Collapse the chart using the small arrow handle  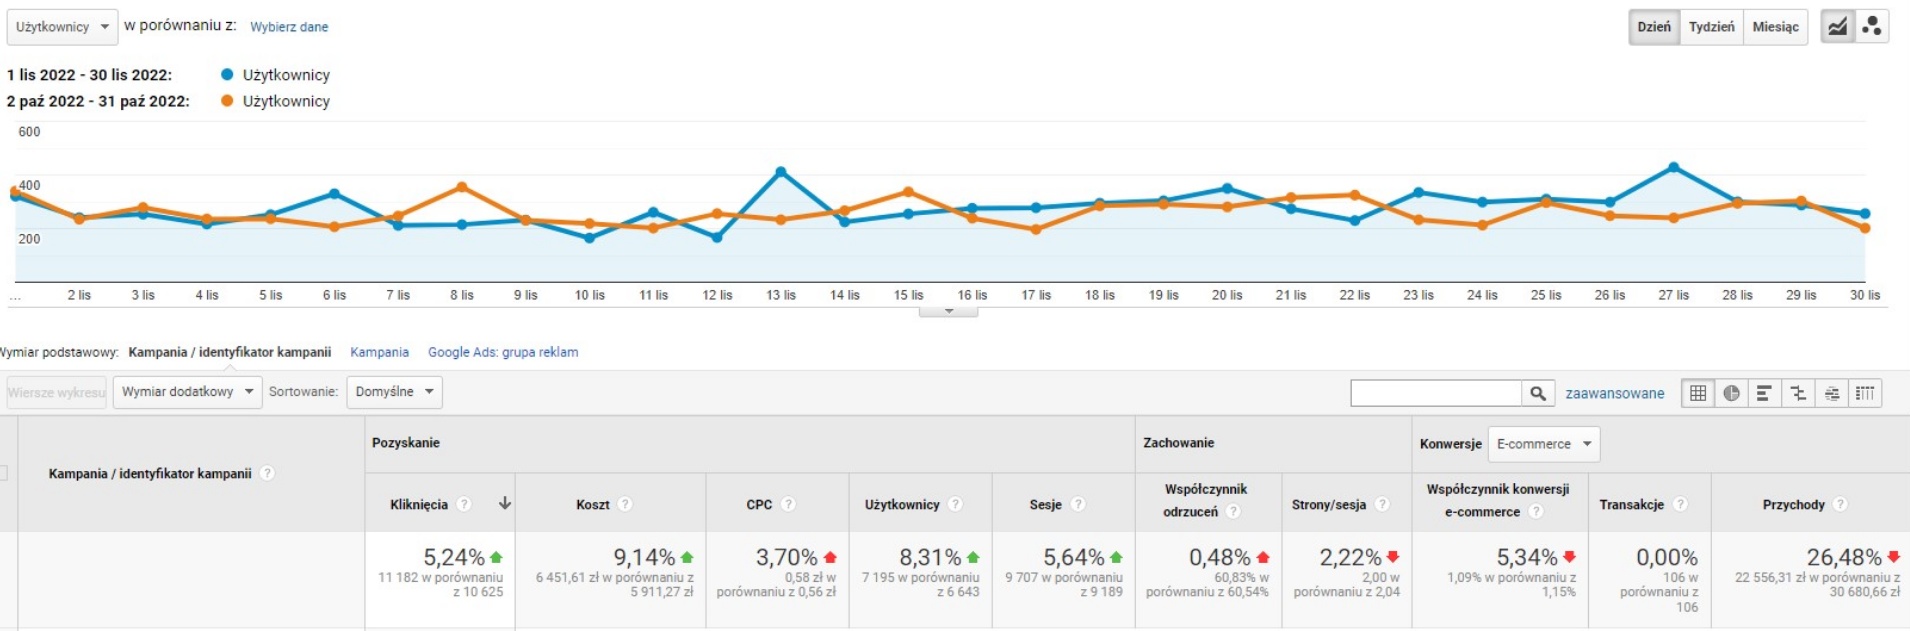[948, 311]
